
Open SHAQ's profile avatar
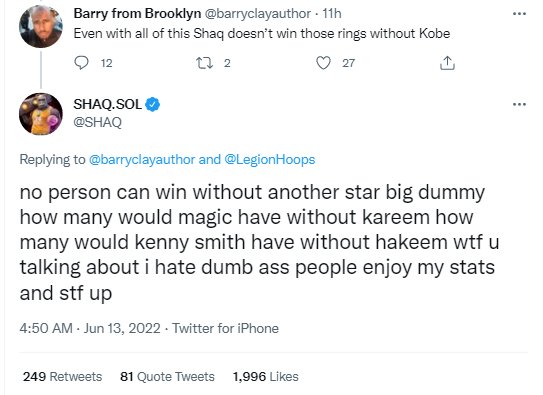(41, 114)
